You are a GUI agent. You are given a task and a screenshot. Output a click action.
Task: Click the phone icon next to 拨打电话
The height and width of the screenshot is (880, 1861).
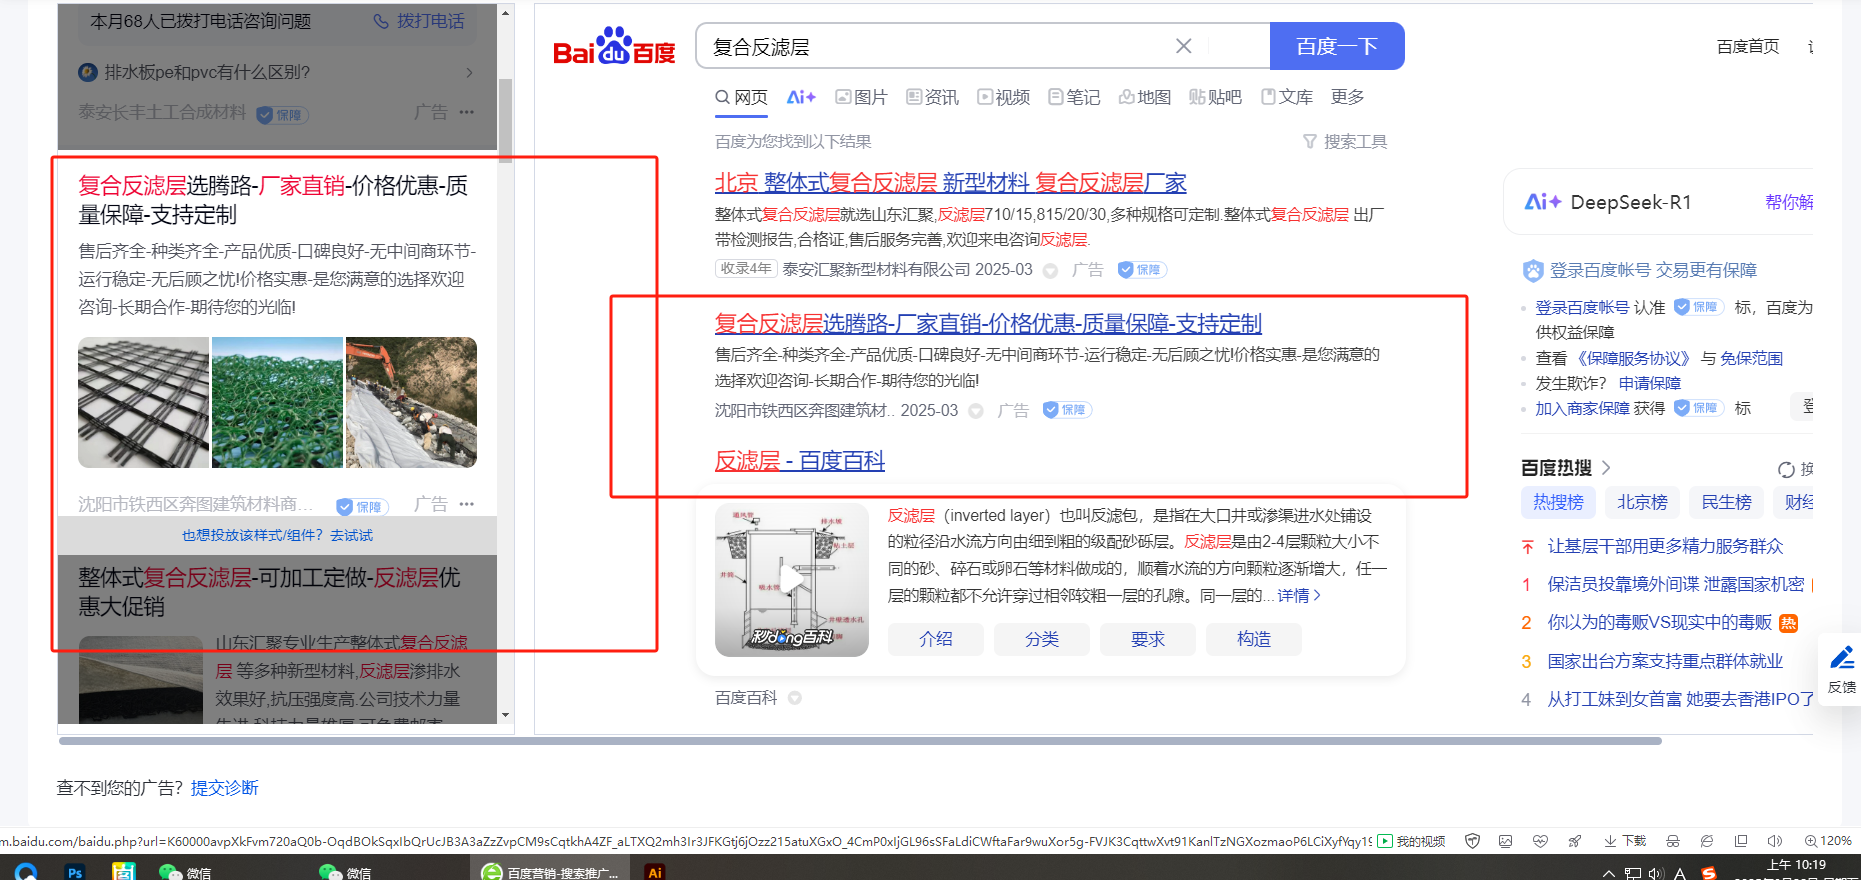(381, 21)
